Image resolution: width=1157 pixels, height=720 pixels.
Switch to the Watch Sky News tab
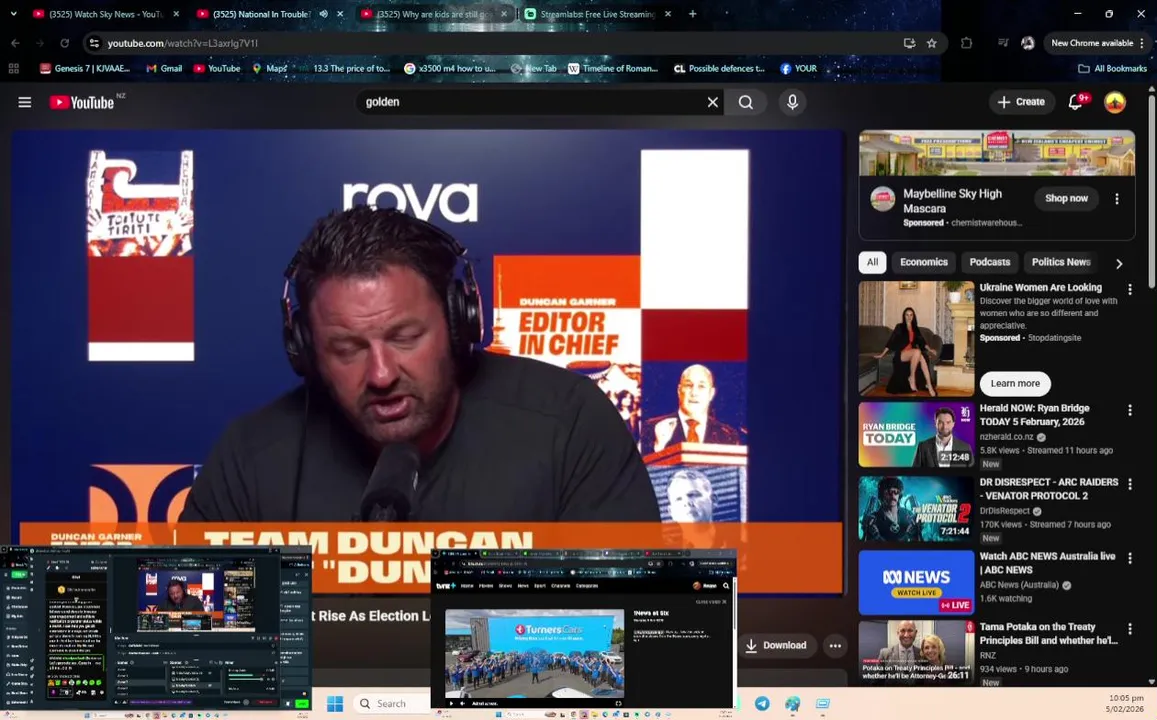pos(107,14)
